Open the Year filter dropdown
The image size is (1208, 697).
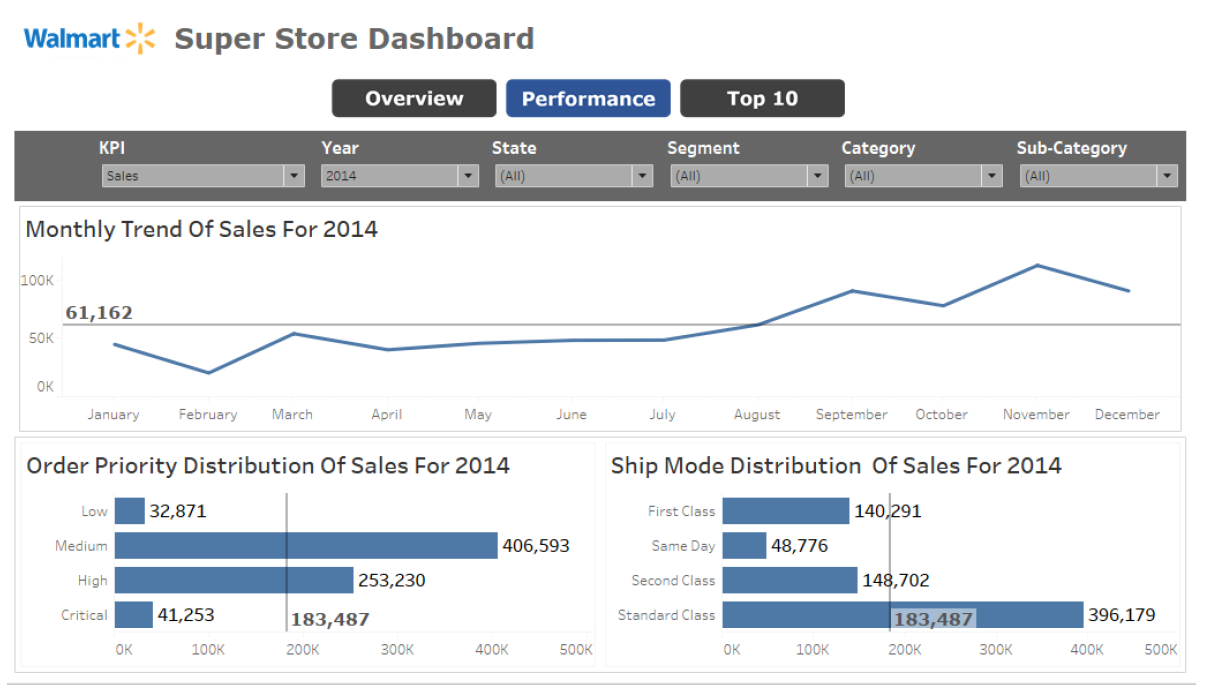click(468, 176)
